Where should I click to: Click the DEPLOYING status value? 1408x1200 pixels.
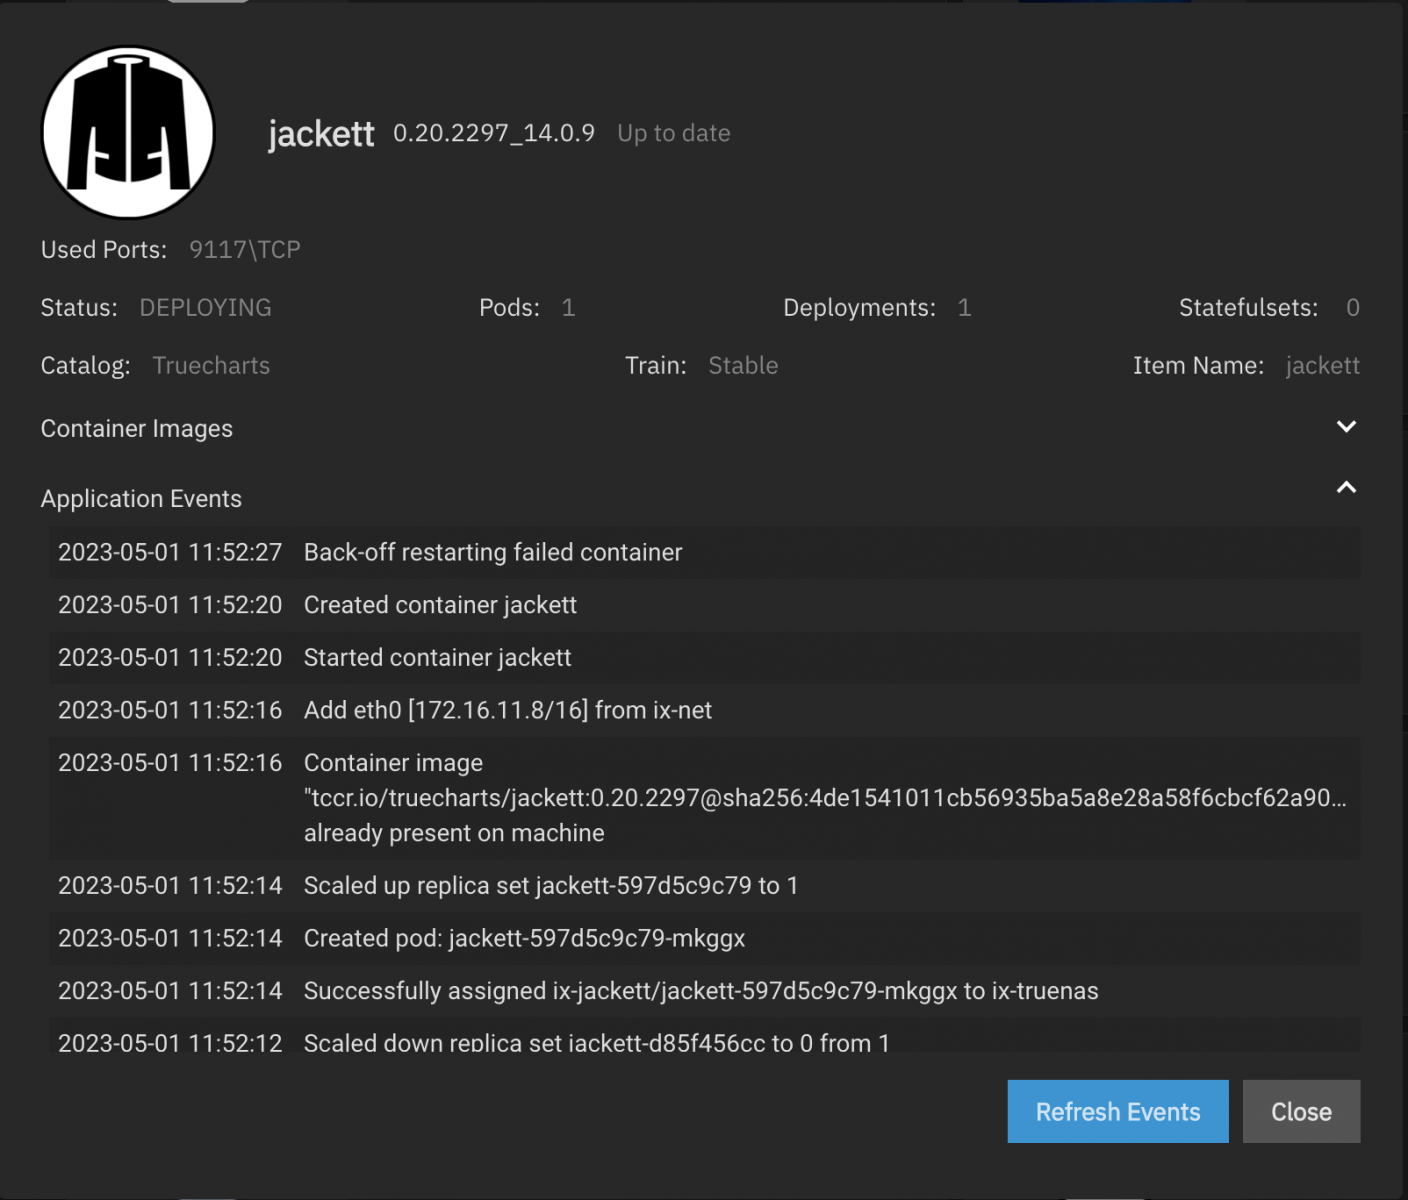pyautogui.click(x=206, y=308)
